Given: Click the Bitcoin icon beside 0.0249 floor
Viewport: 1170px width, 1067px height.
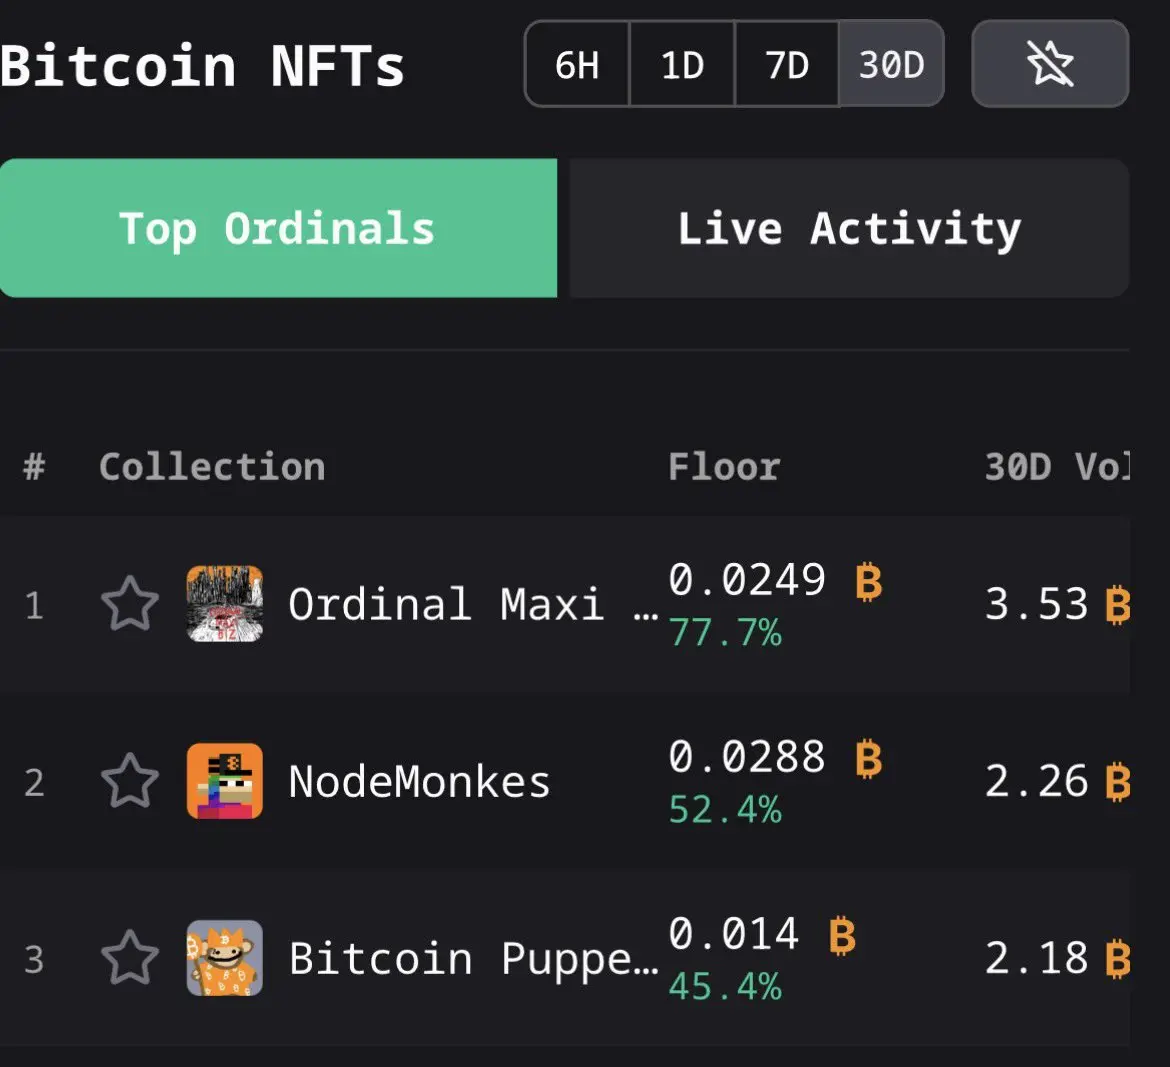Looking at the screenshot, I should pos(869,580).
